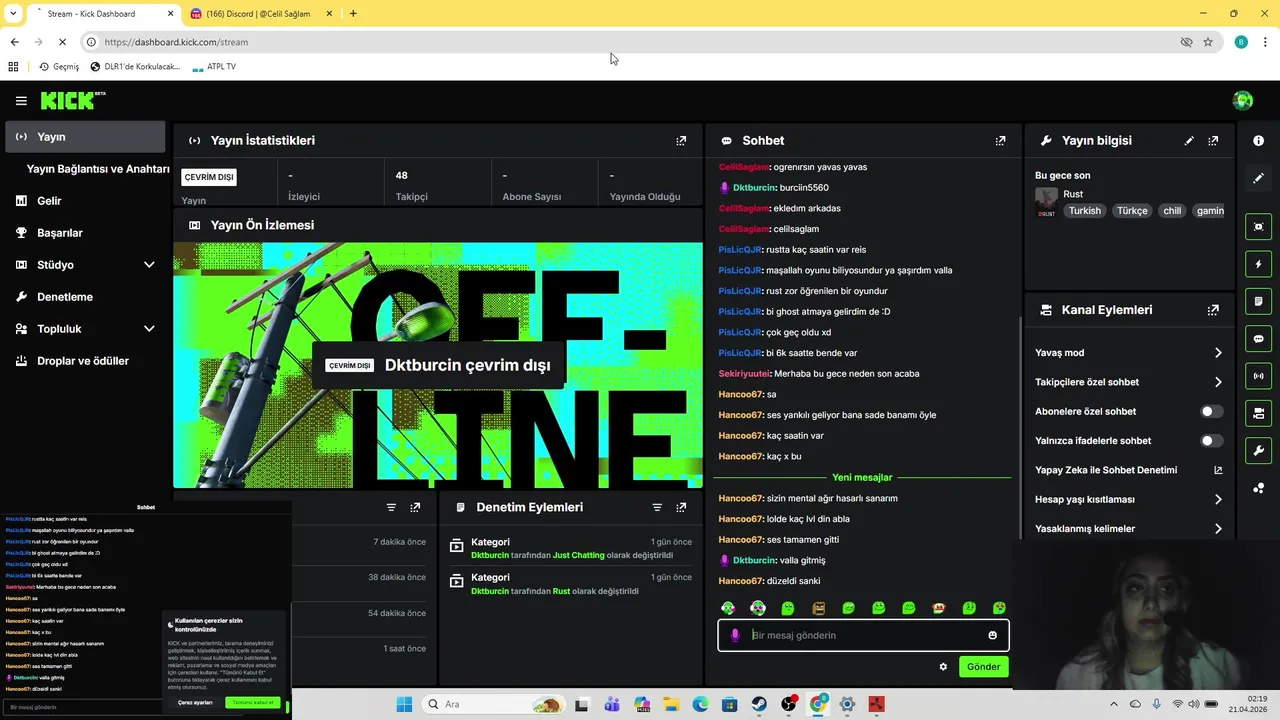Toggle Yalnızca ifadelerle sohbet switch
Screen dimensions: 1280x720
[1211, 440]
